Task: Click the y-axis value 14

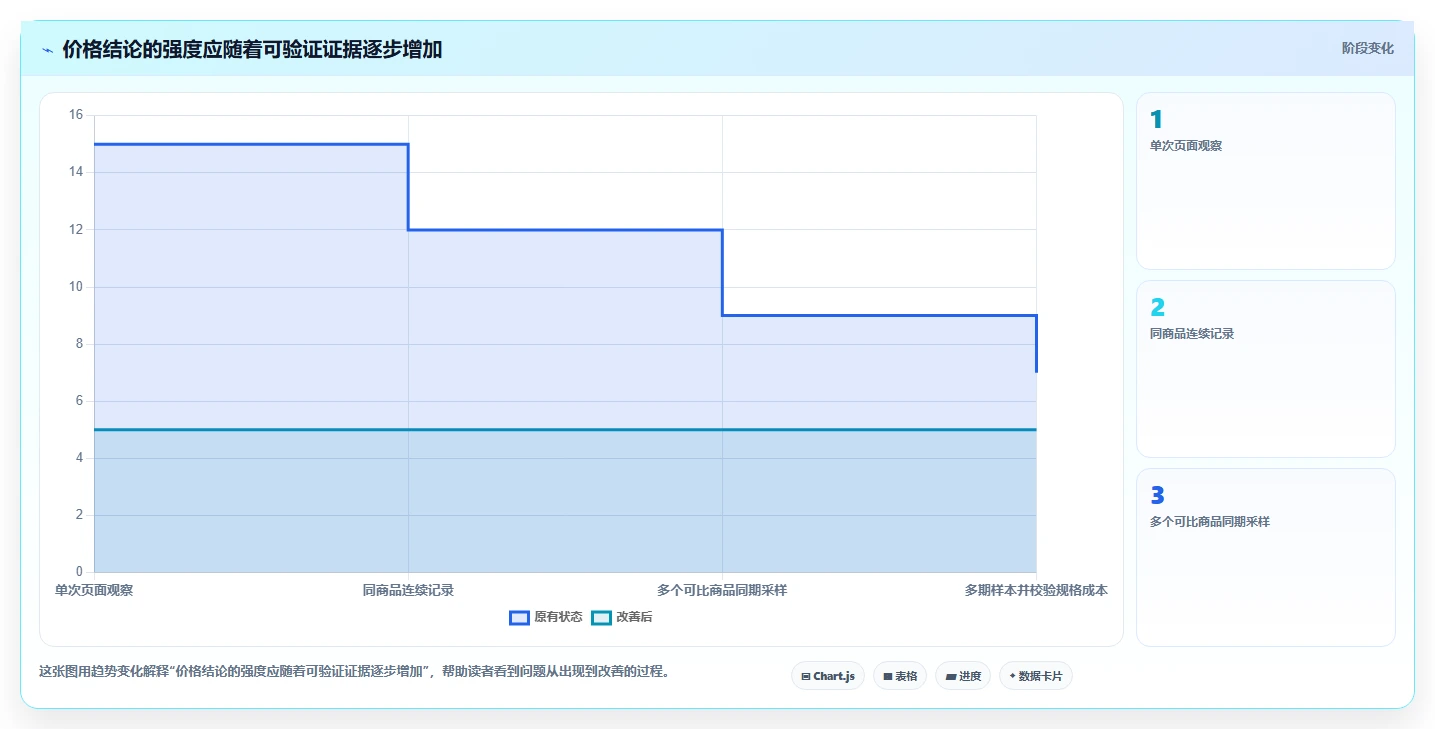Action: point(76,172)
